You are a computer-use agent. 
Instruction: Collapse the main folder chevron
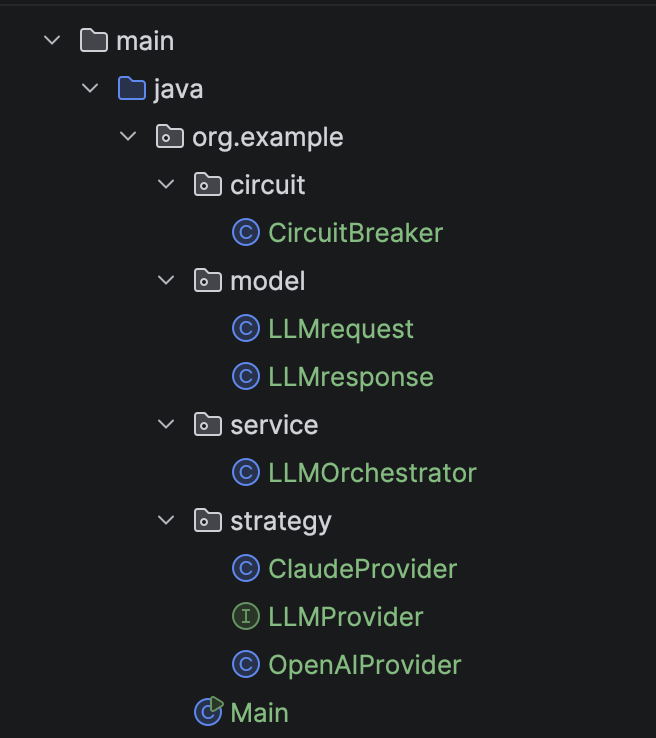click(x=52, y=40)
